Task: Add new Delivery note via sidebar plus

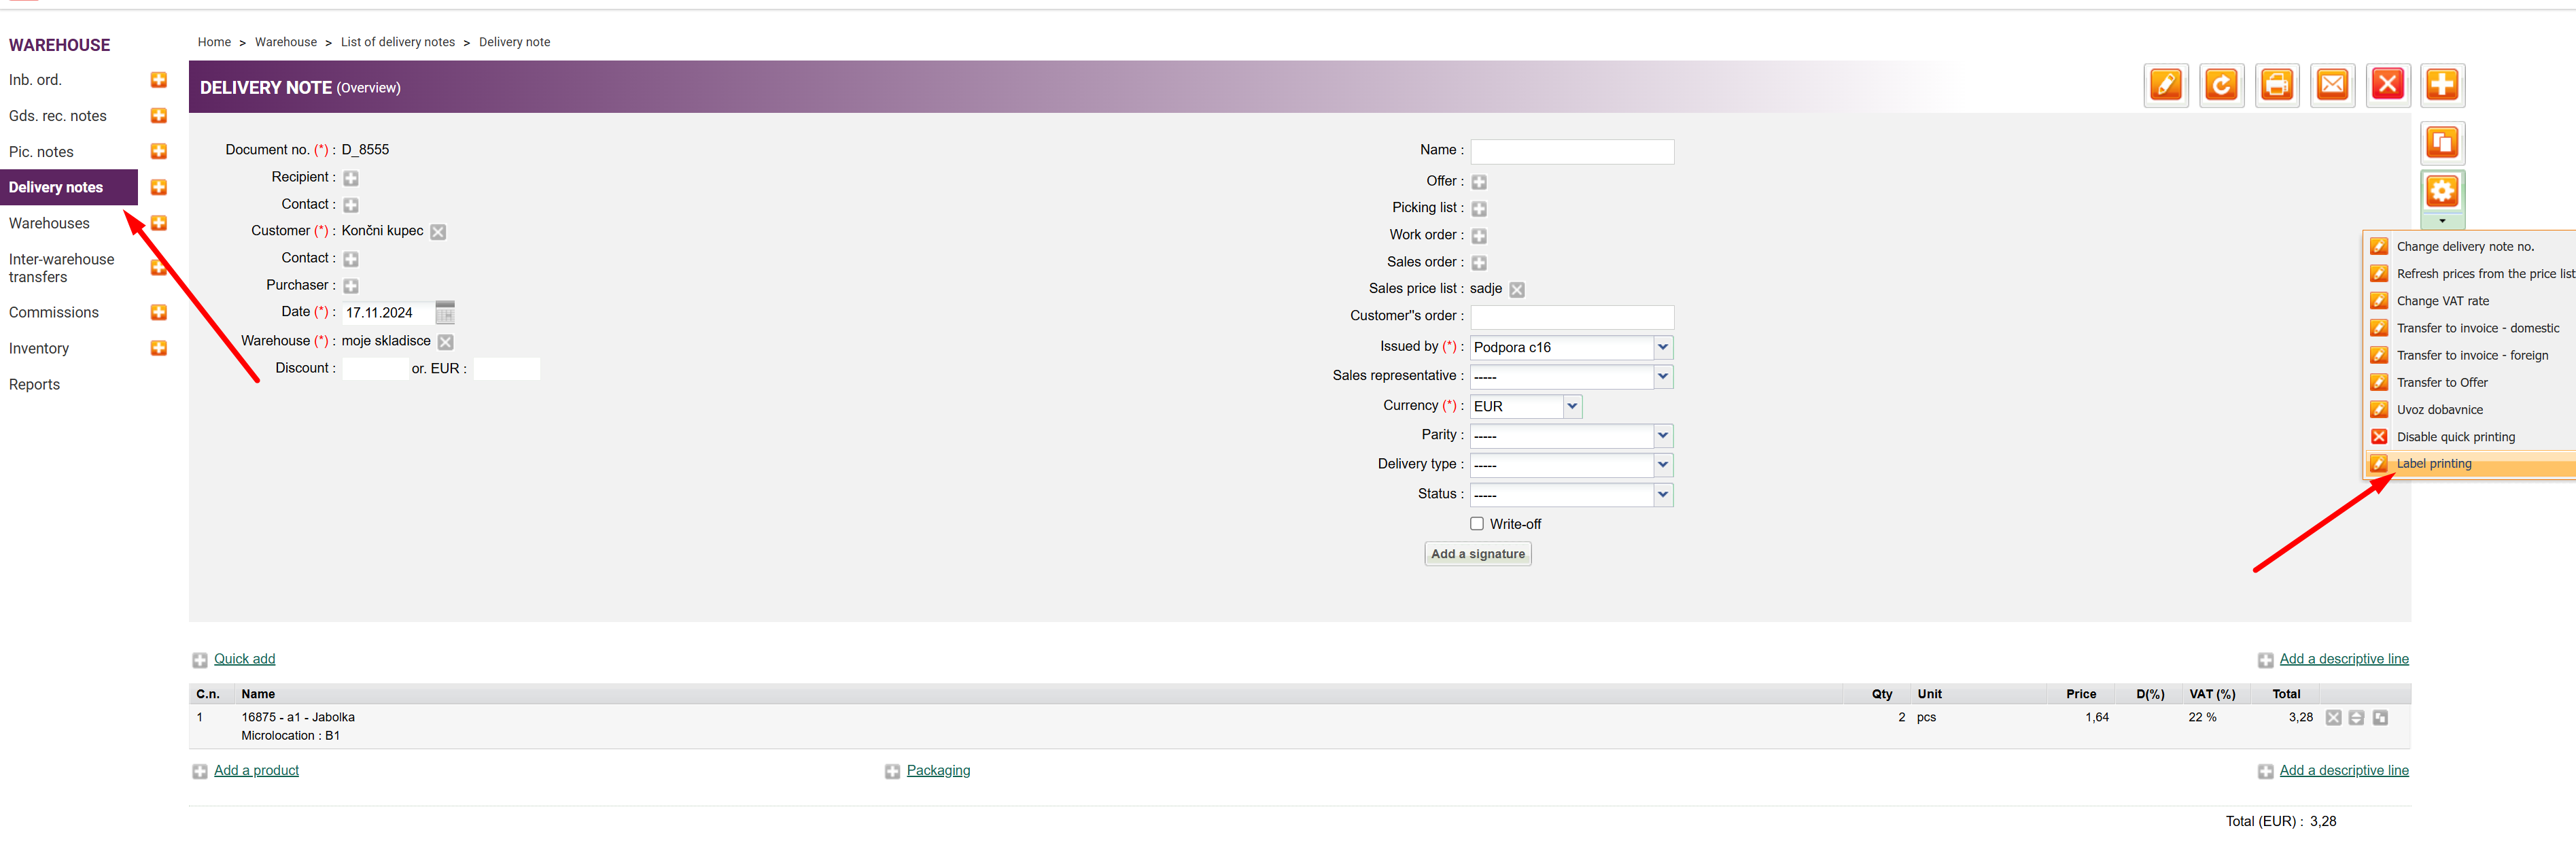Action: [x=159, y=188]
